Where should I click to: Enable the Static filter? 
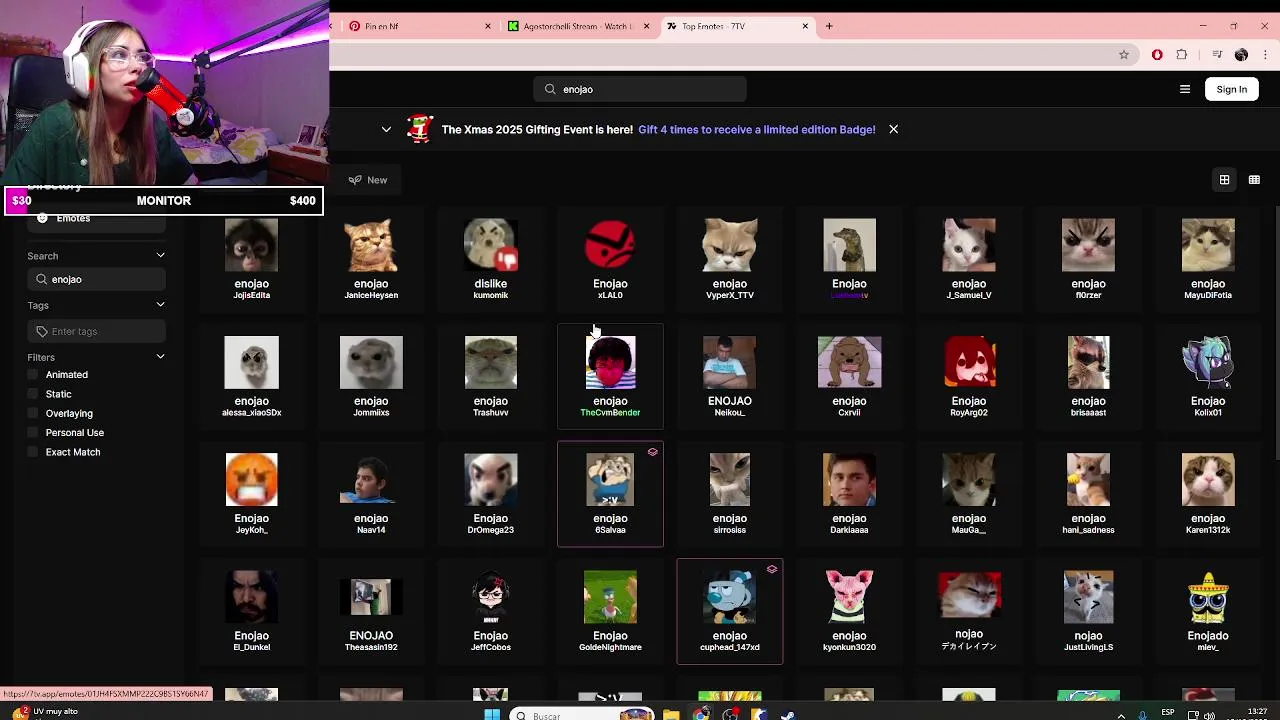click(33, 394)
